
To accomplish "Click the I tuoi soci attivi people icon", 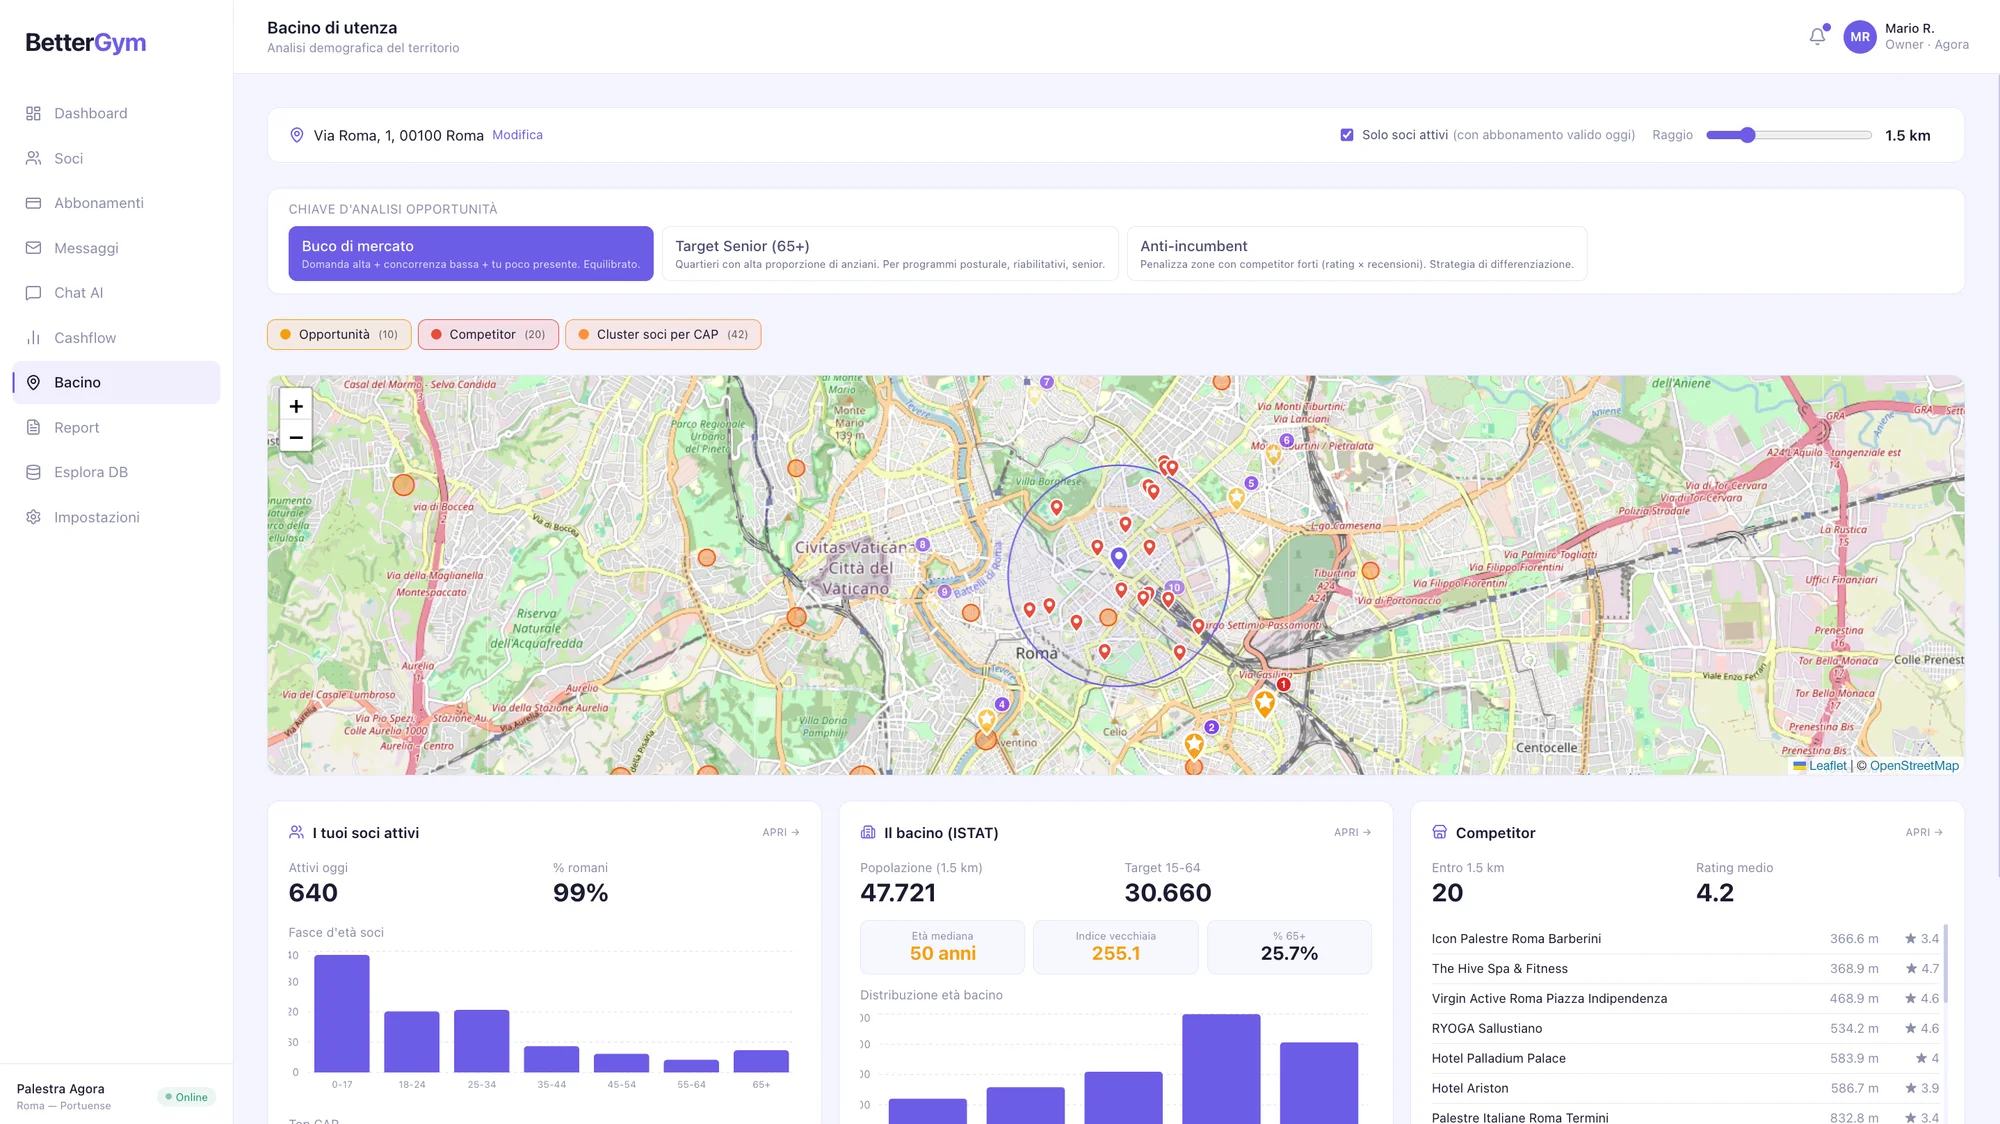I will (x=296, y=832).
